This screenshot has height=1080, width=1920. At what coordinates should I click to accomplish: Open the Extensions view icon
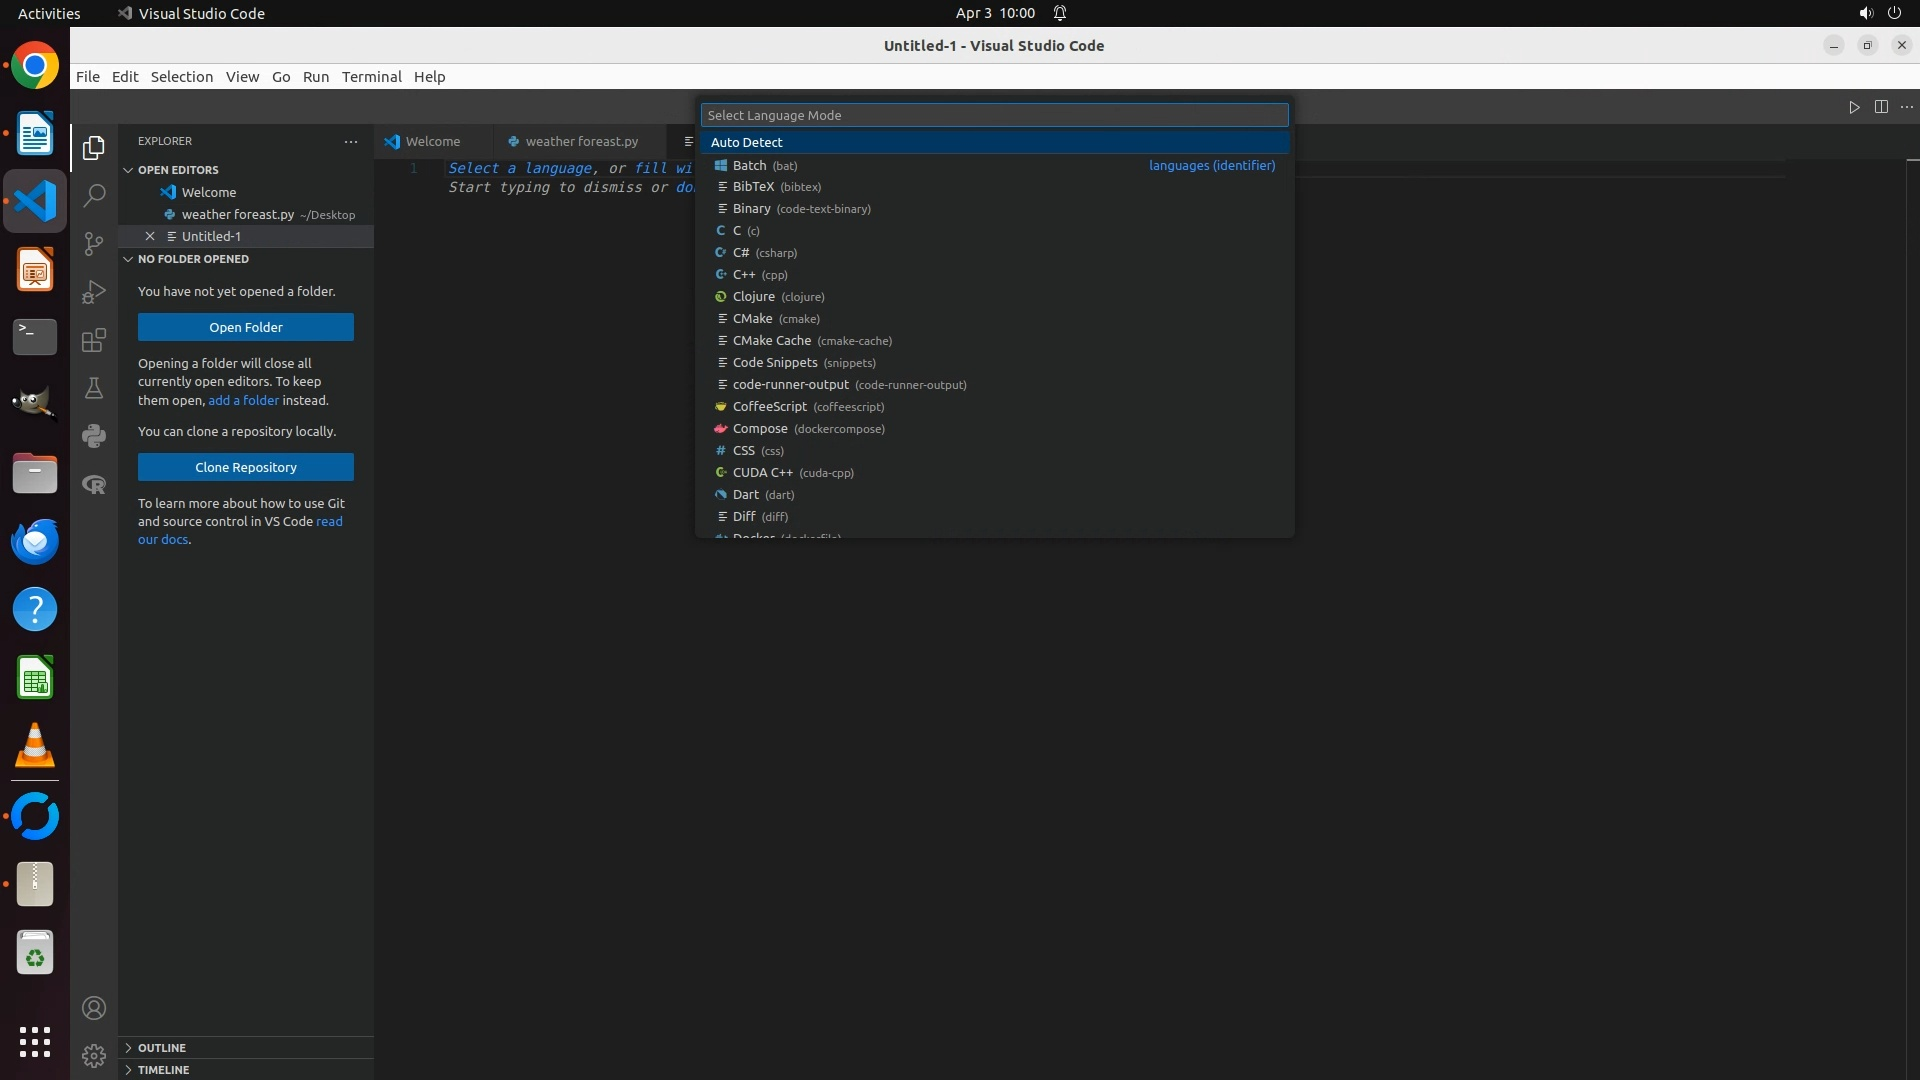[94, 340]
